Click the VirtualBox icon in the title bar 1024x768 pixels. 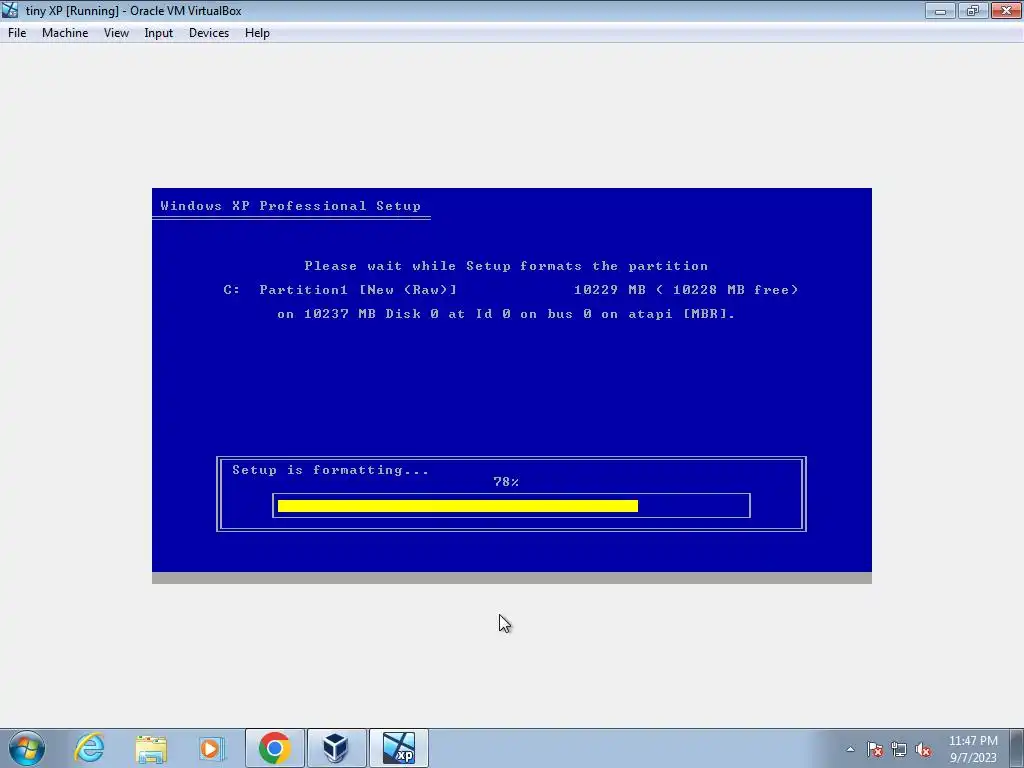pos(10,10)
